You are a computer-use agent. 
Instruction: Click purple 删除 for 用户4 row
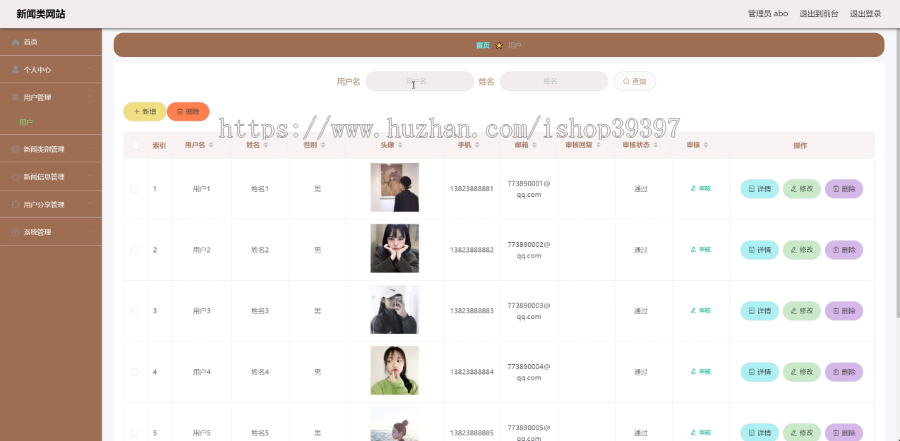(844, 372)
